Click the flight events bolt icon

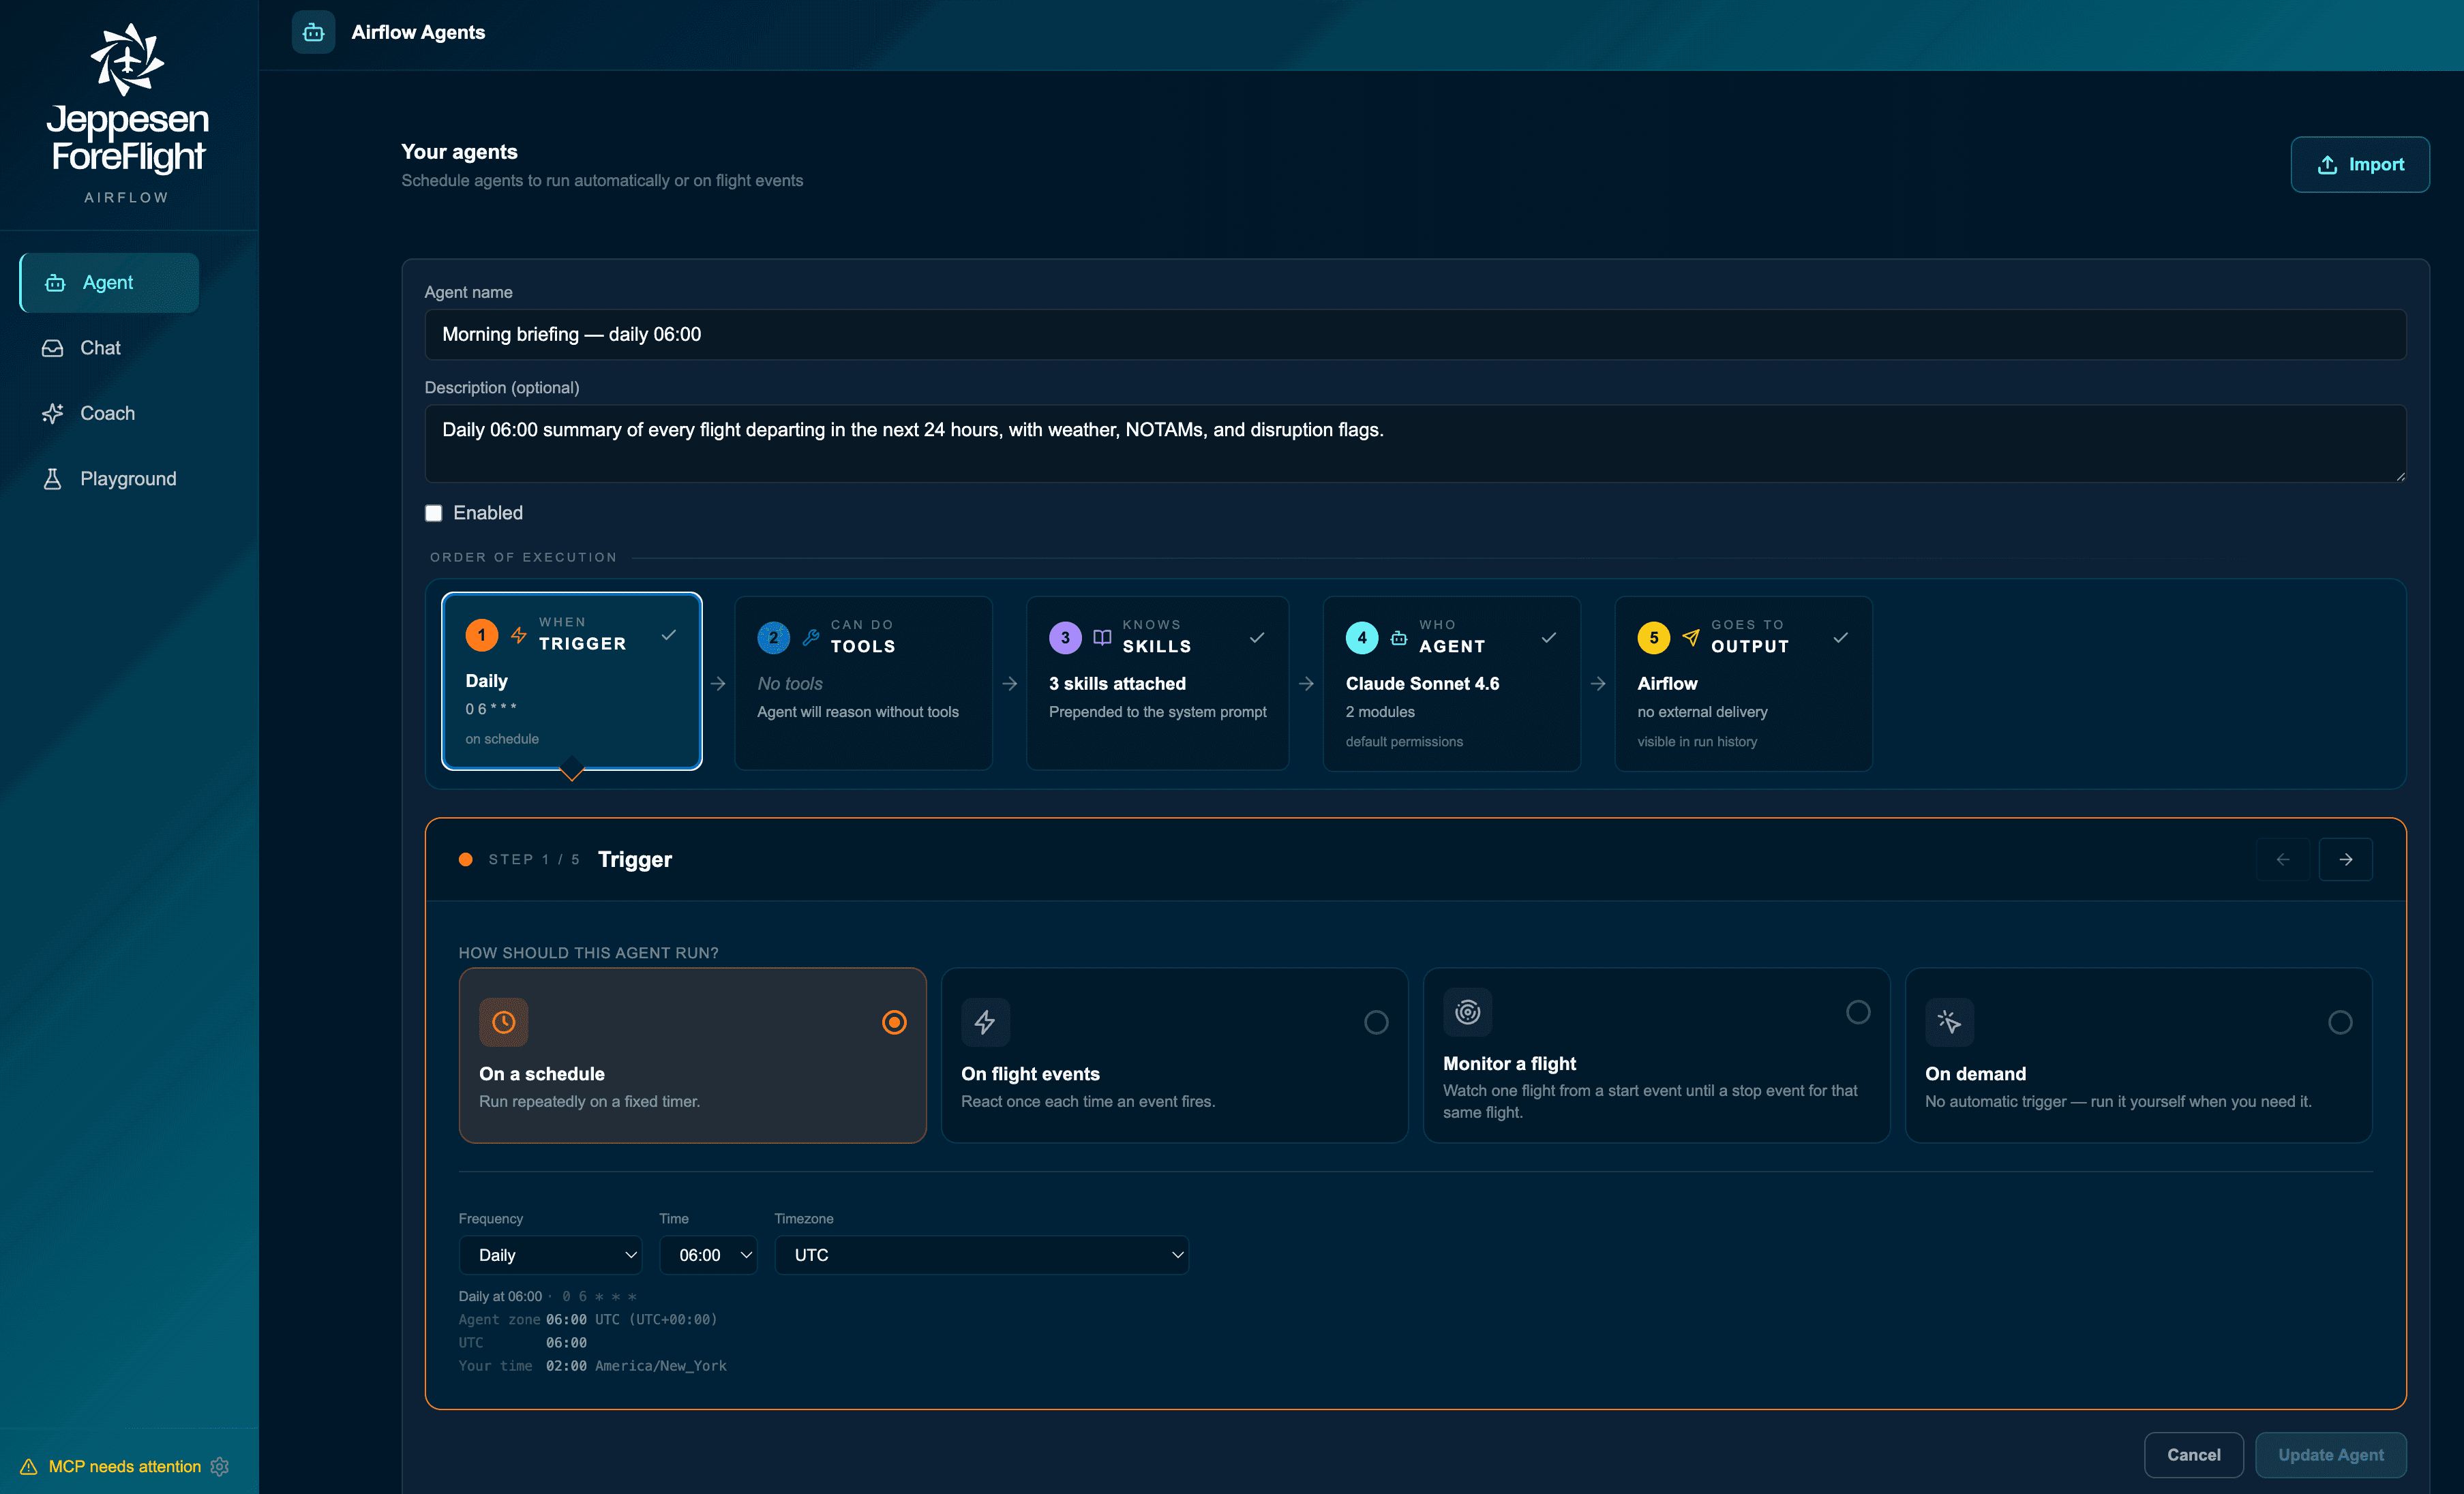(985, 1022)
